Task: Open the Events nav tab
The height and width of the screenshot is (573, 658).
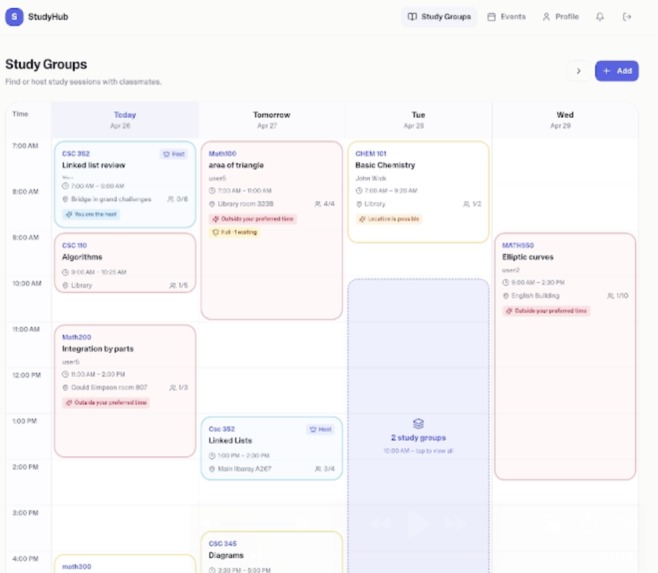Action: [x=507, y=17]
